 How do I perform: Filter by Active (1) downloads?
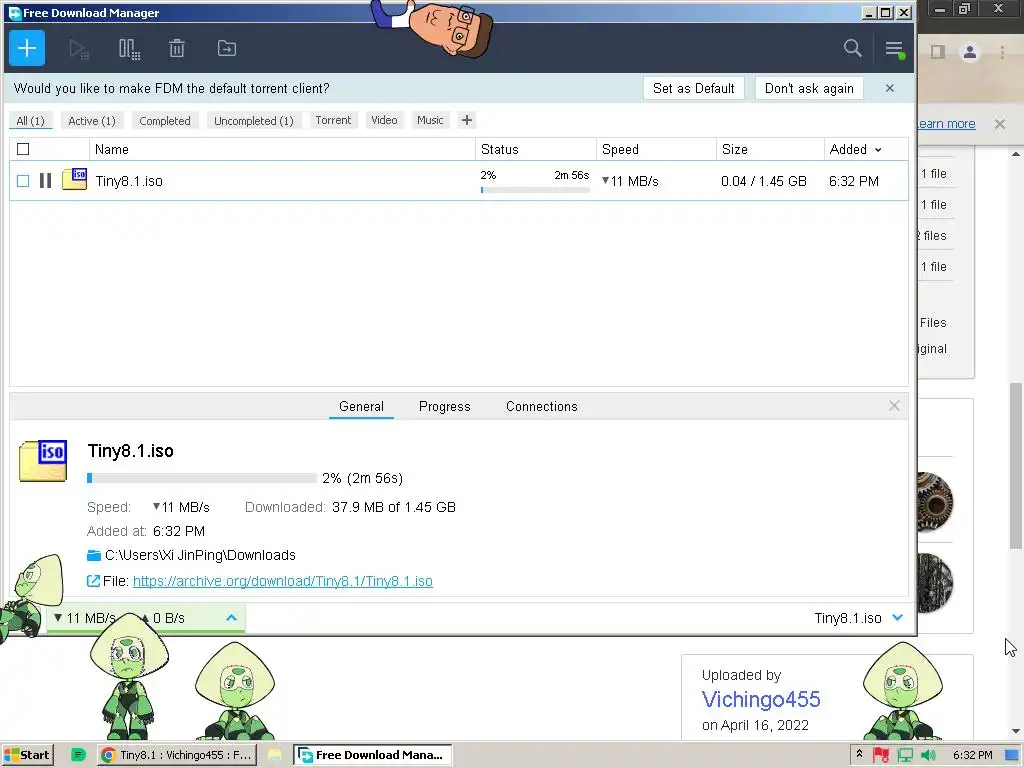click(x=92, y=121)
